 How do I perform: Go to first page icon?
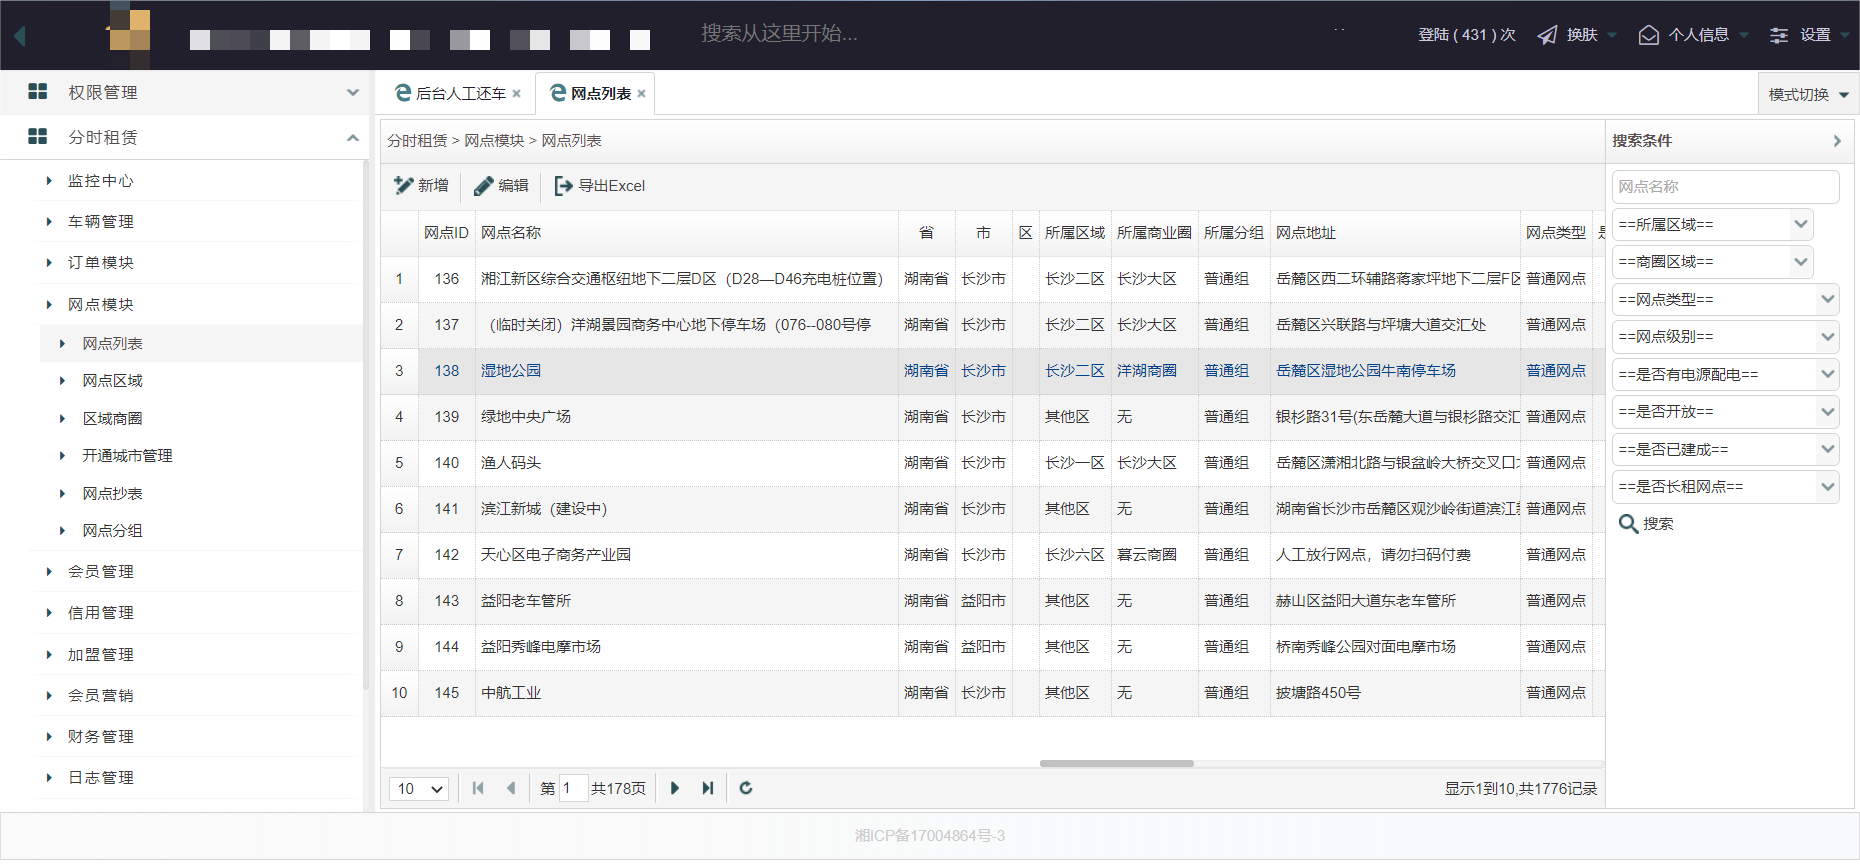[478, 788]
